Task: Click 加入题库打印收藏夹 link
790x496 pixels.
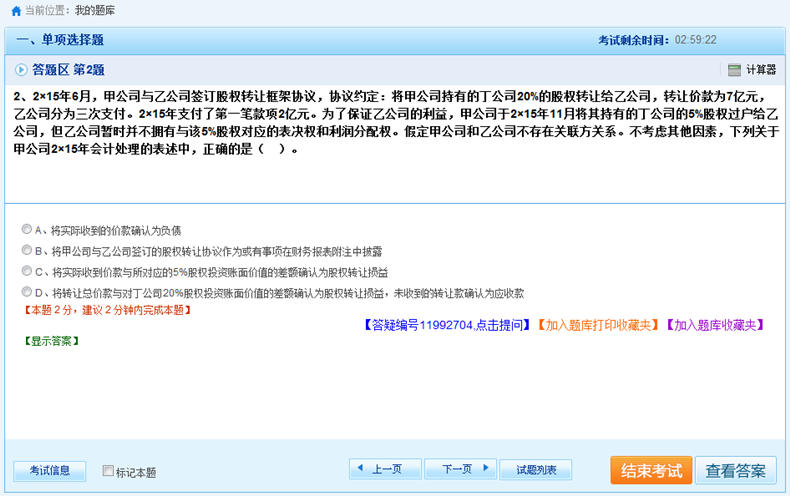Action: (x=597, y=325)
